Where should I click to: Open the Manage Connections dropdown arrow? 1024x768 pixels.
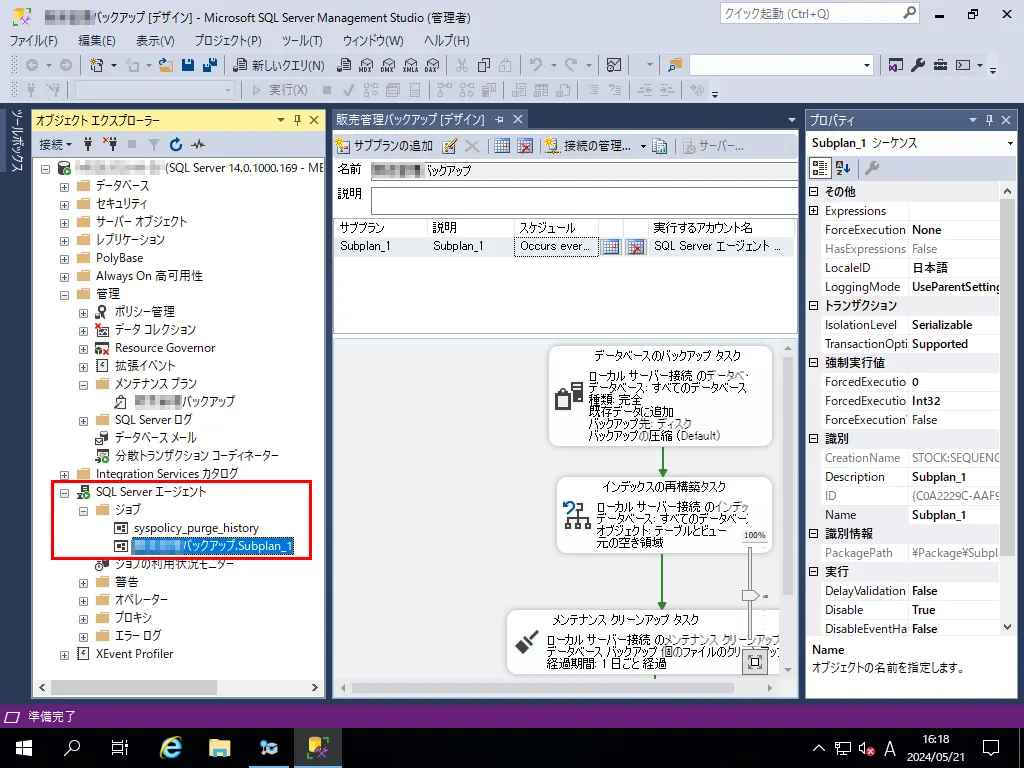(643, 146)
